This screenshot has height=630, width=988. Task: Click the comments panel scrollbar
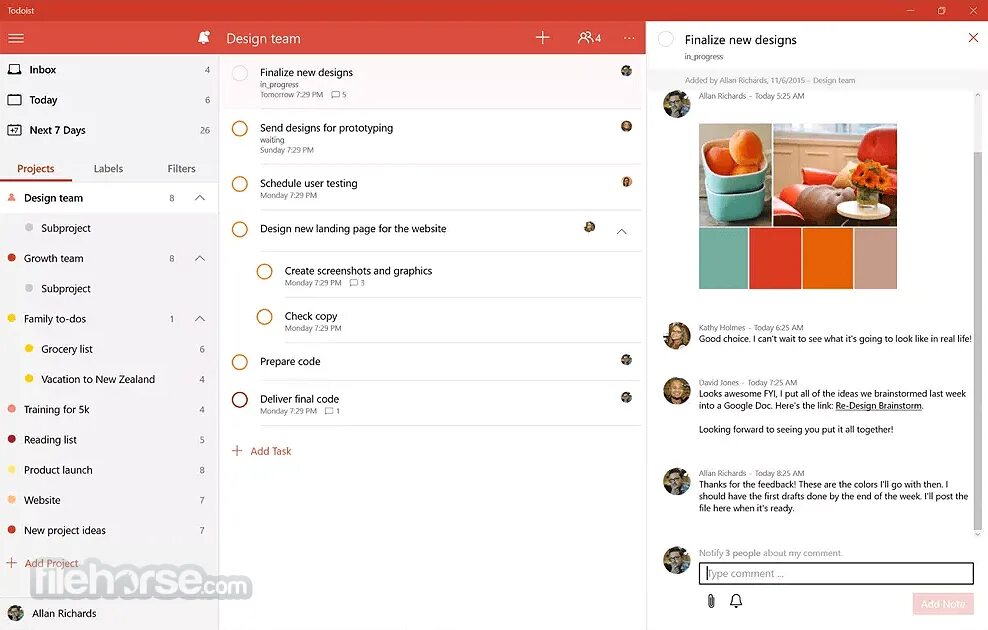coord(977,340)
